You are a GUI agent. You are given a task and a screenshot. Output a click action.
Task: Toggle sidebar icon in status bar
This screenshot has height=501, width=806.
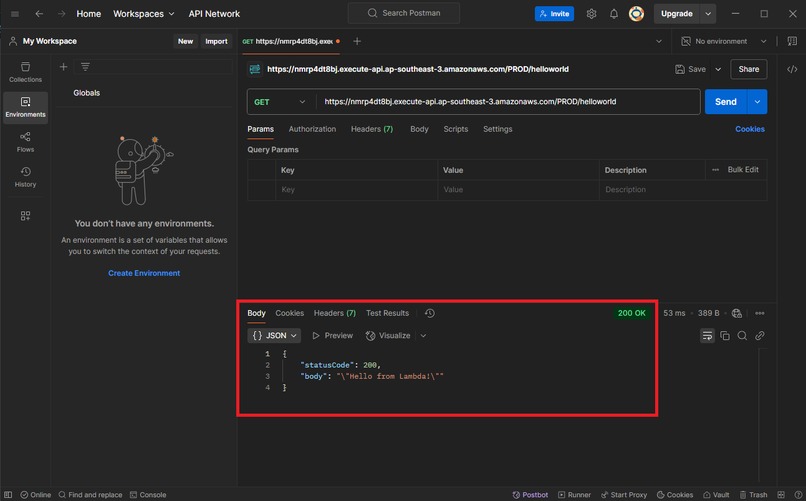pyautogui.click(x=8, y=495)
